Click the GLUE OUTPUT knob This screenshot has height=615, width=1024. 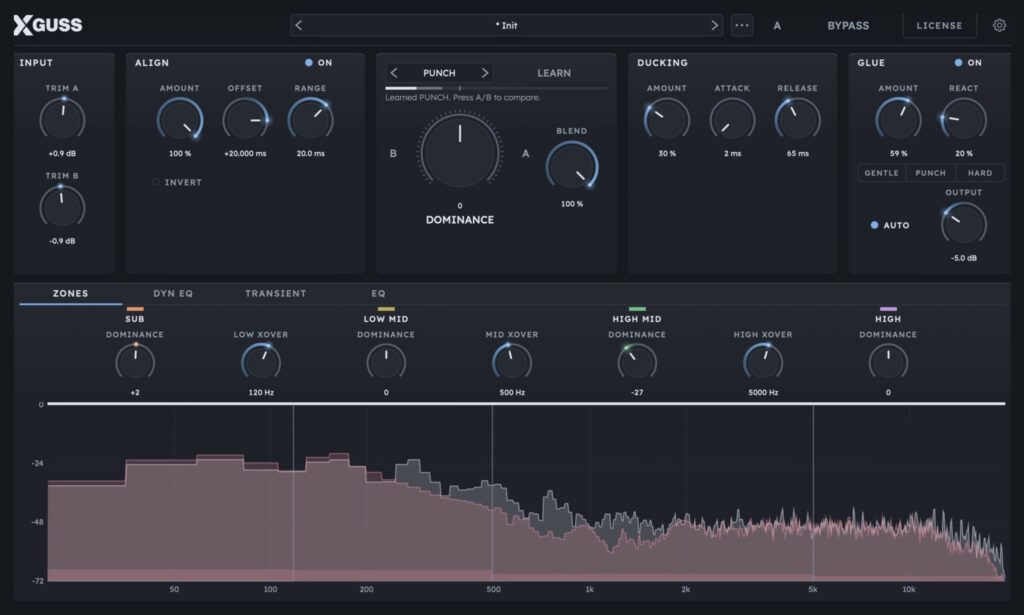(963, 224)
